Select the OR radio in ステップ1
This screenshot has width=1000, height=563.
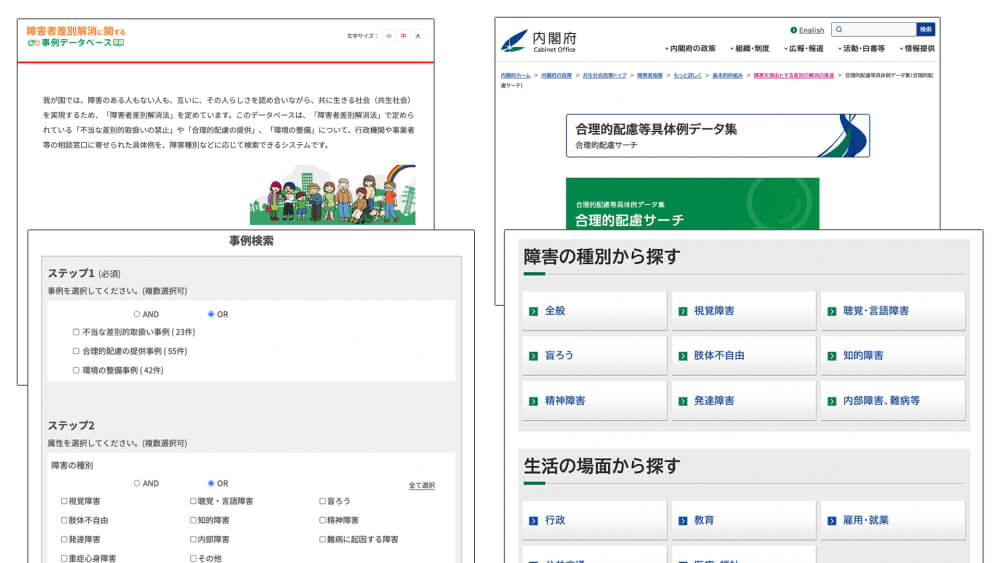click(x=211, y=314)
